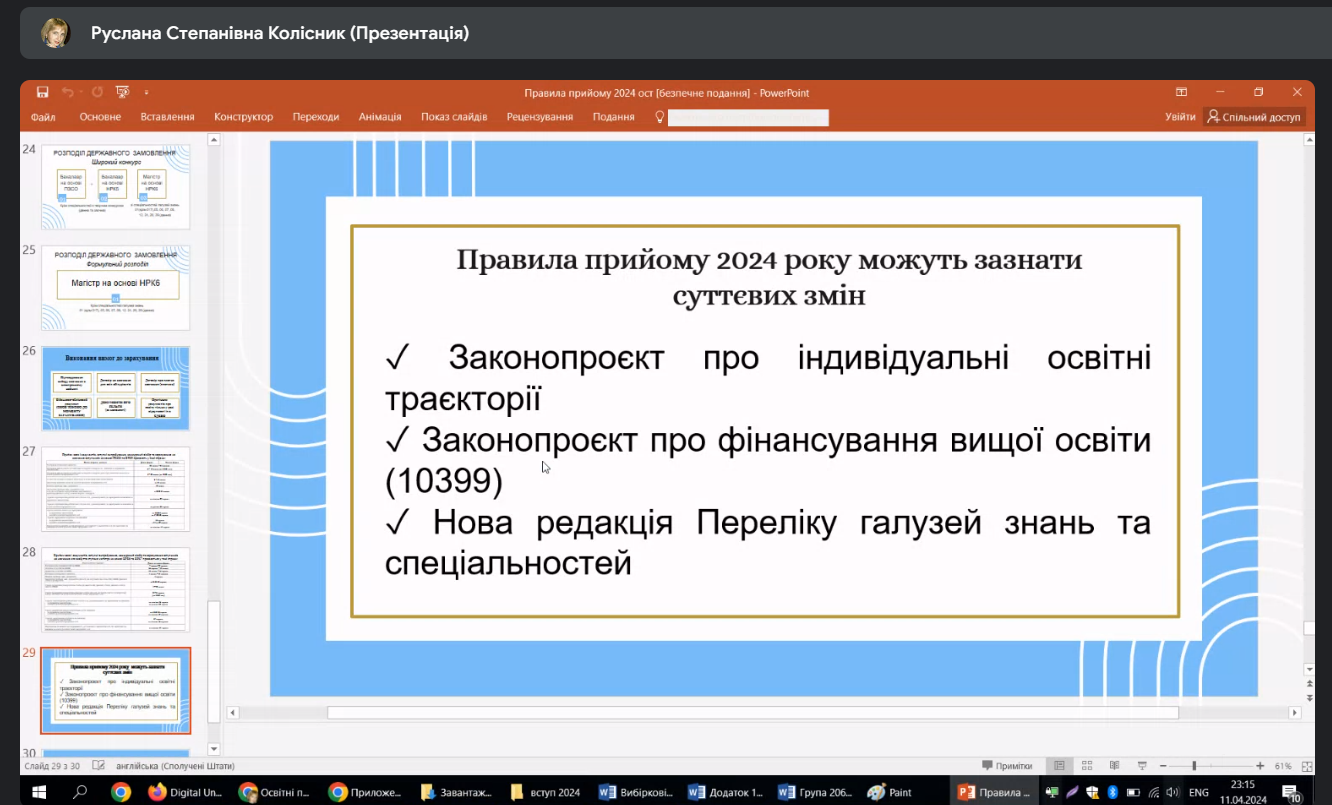Select slide 29 thumbnail in panel
1332x805 pixels.
tap(115, 690)
